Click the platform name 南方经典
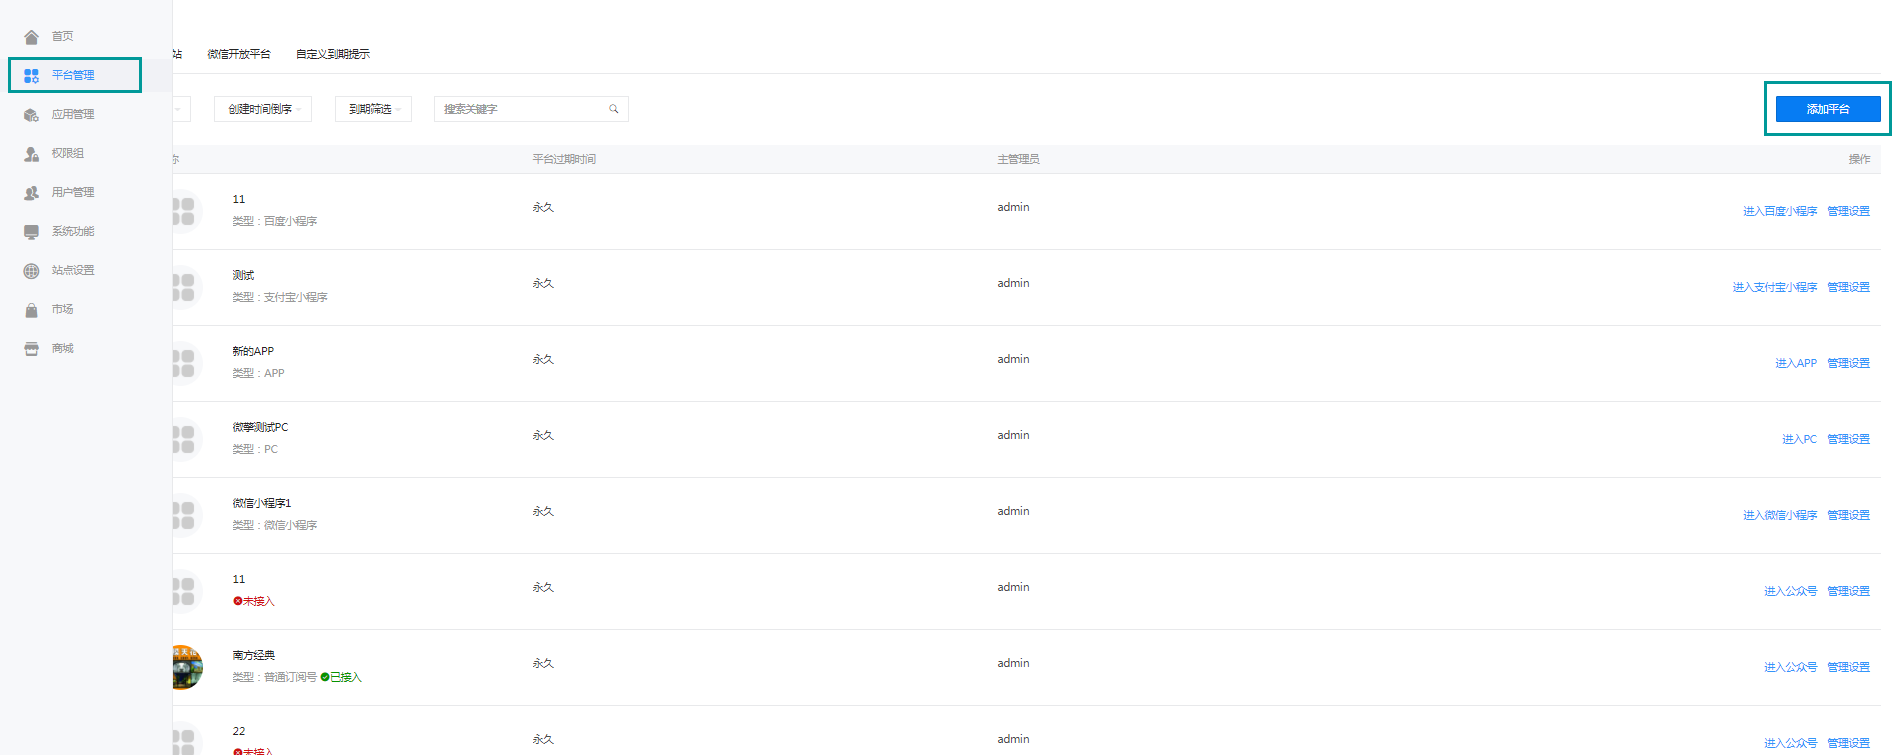This screenshot has width=1899, height=755. click(x=253, y=655)
